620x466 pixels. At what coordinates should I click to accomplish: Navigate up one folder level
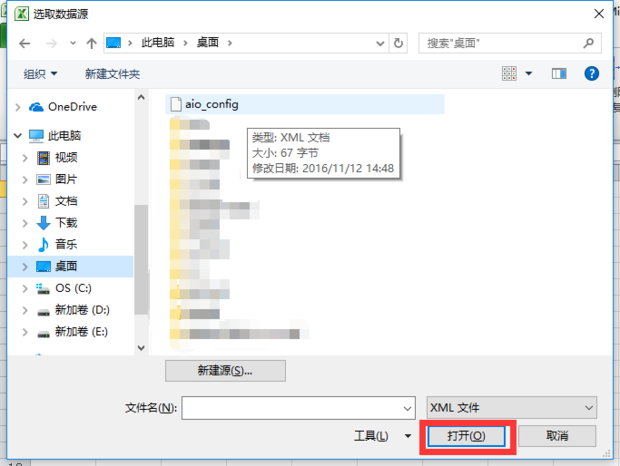(91, 43)
